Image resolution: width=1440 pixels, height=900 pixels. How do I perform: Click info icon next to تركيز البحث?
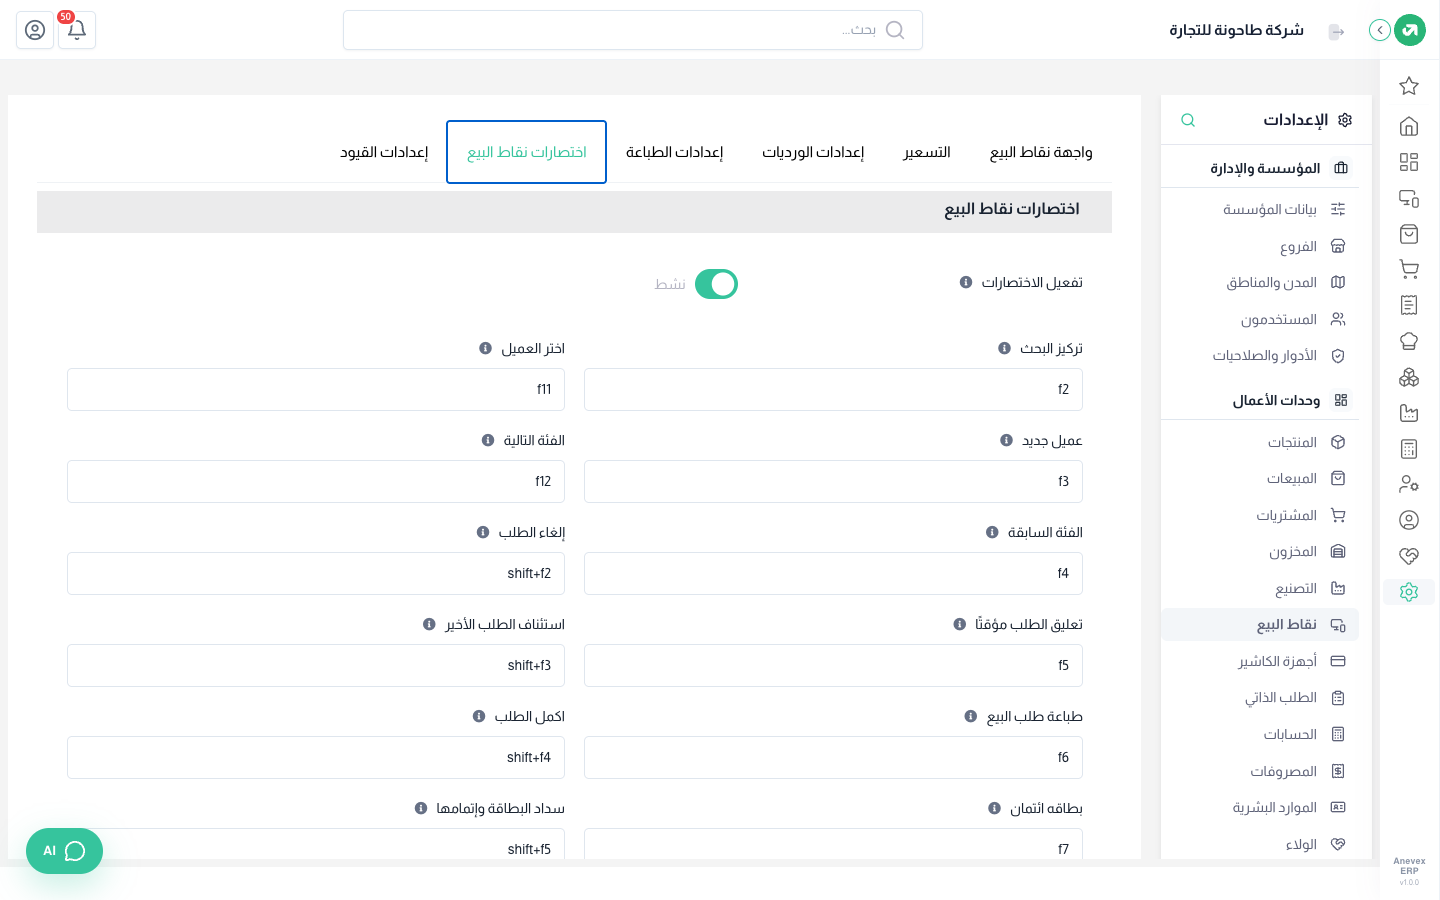pyautogui.click(x=1004, y=348)
